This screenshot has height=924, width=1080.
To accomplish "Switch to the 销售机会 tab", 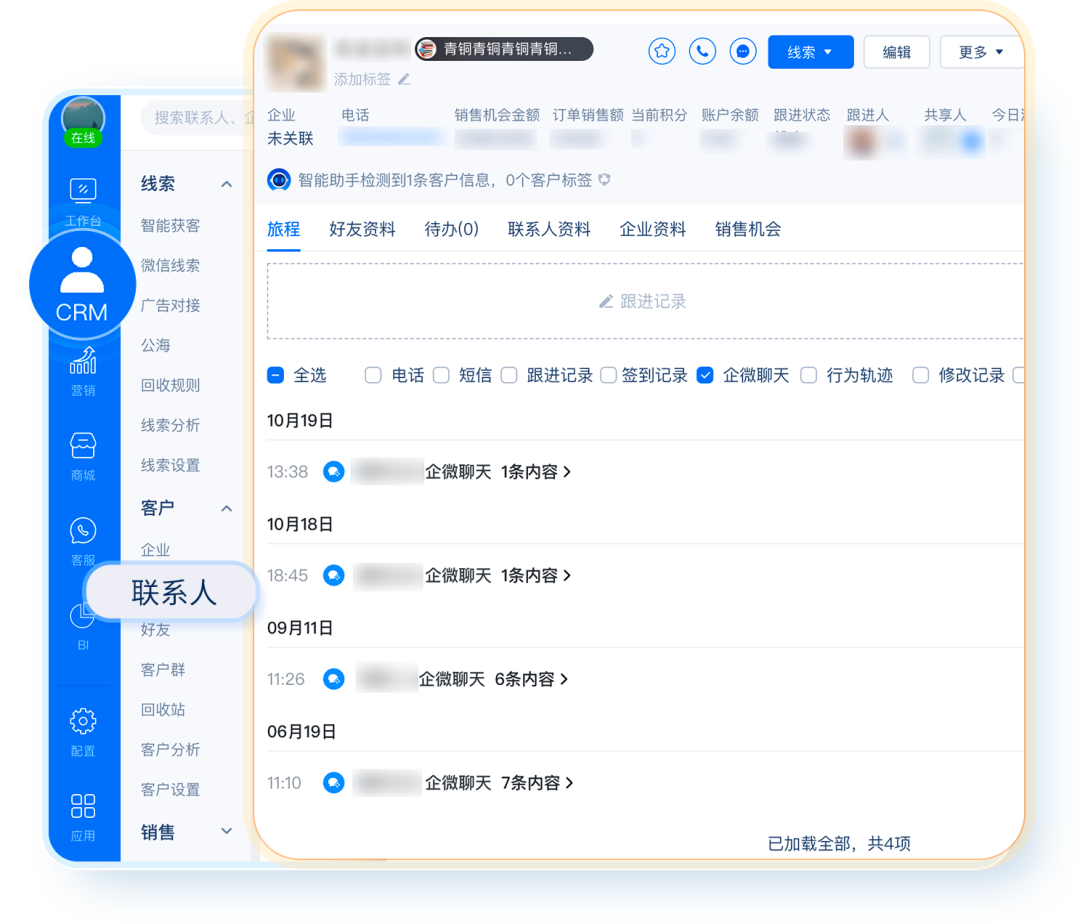I will point(748,229).
